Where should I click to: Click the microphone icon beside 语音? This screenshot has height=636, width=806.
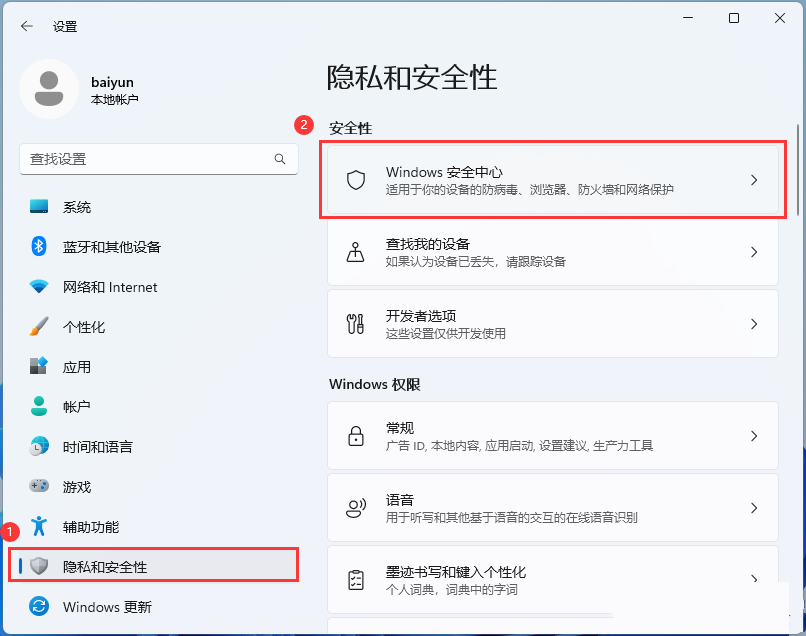355,507
